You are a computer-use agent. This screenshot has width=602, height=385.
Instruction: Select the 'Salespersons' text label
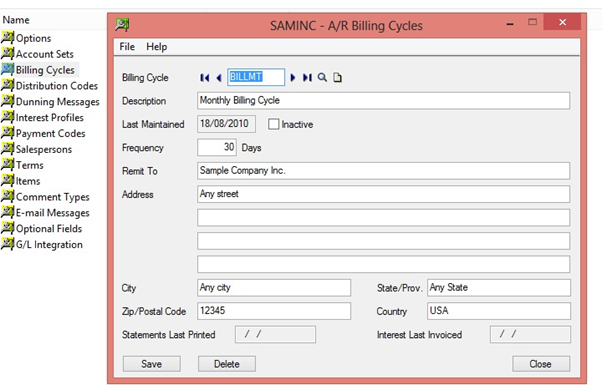click(x=44, y=149)
